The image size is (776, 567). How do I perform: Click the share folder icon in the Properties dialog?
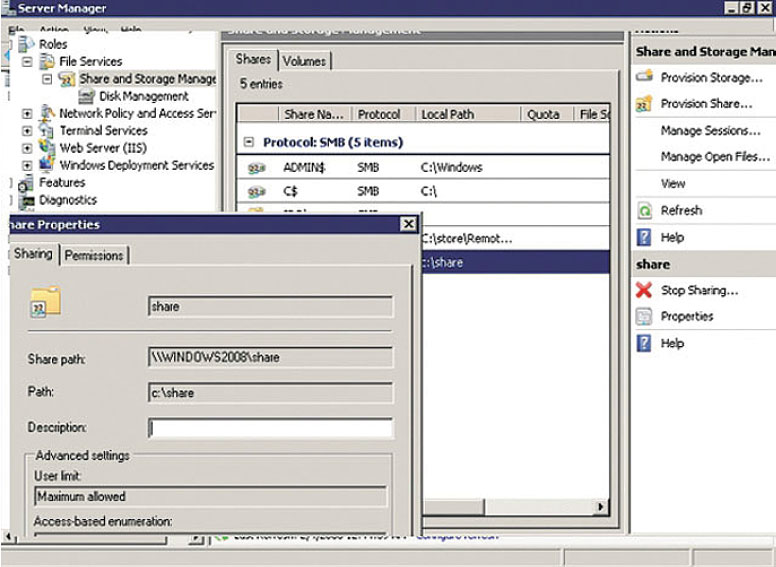click(x=45, y=302)
